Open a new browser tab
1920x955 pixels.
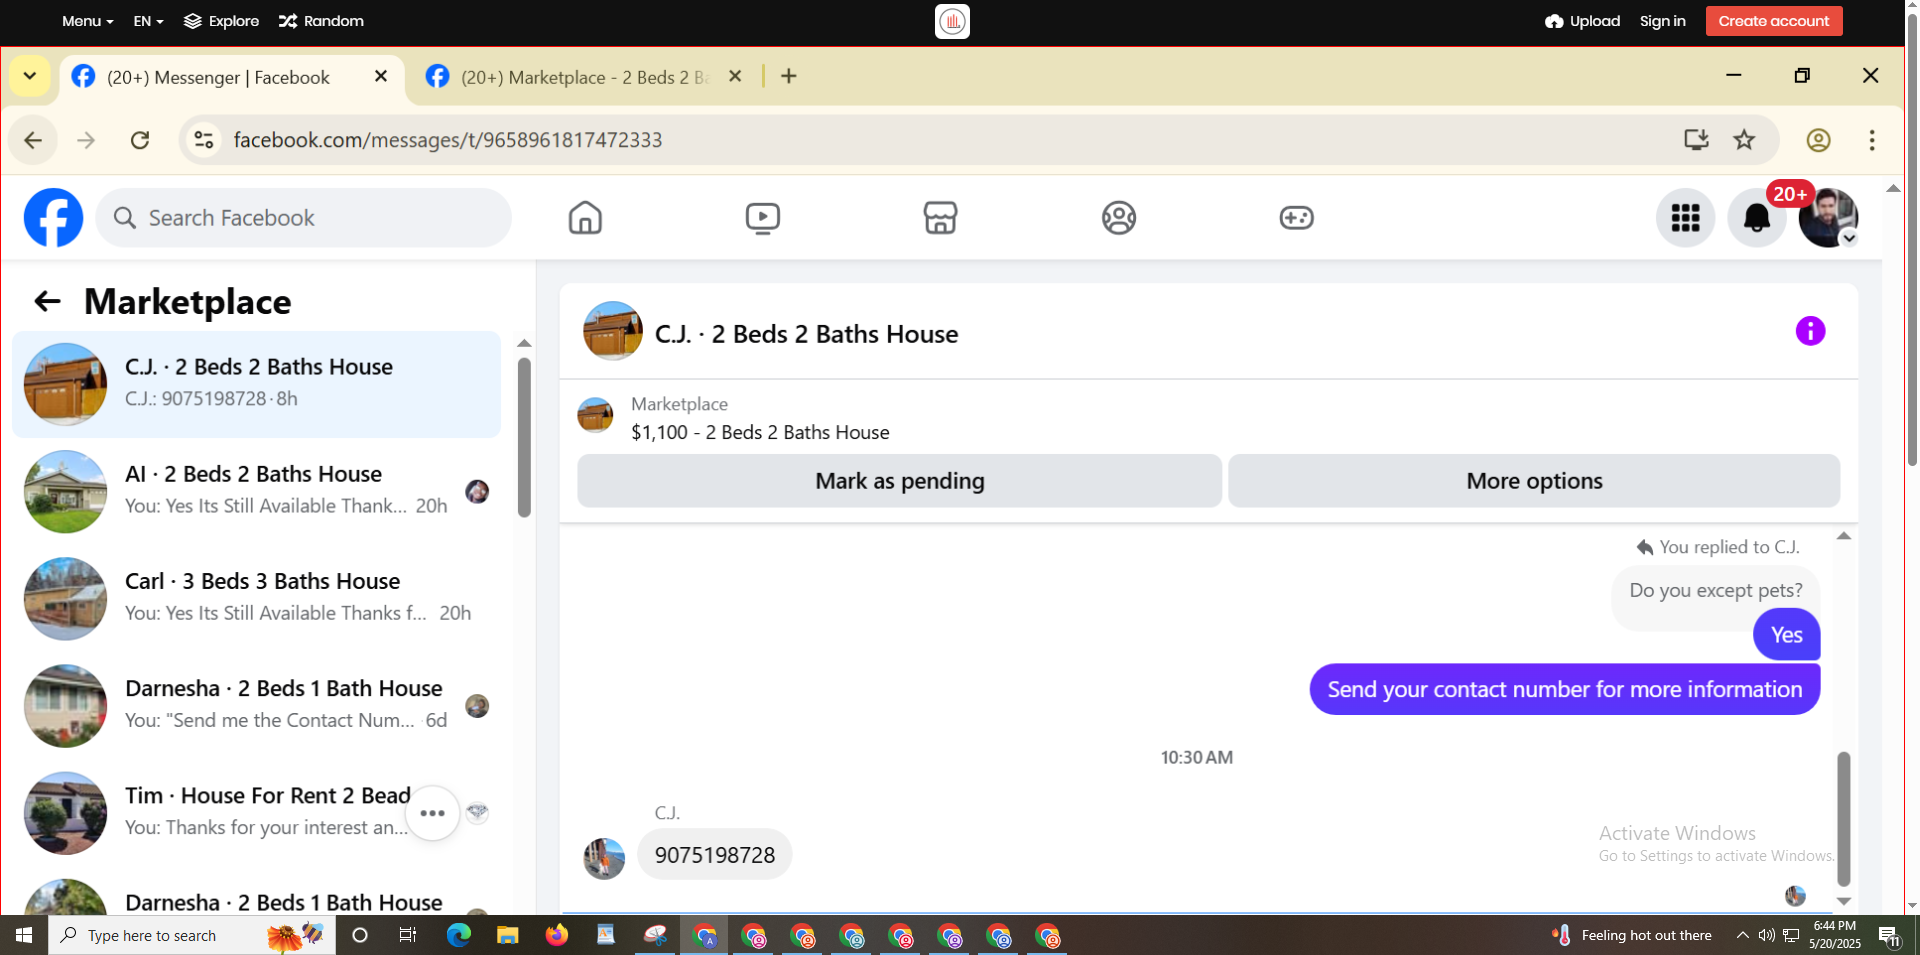pos(789,76)
